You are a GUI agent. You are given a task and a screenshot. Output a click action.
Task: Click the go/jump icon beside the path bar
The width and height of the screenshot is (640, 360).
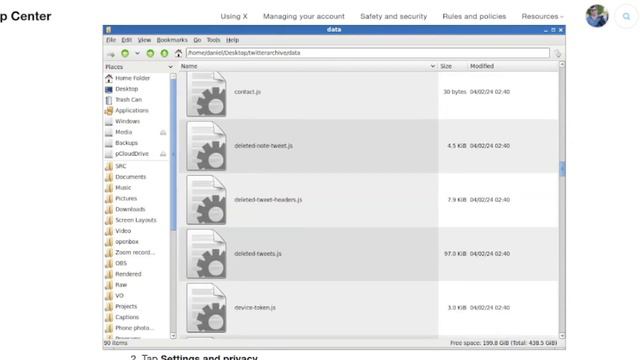[558, 53]
